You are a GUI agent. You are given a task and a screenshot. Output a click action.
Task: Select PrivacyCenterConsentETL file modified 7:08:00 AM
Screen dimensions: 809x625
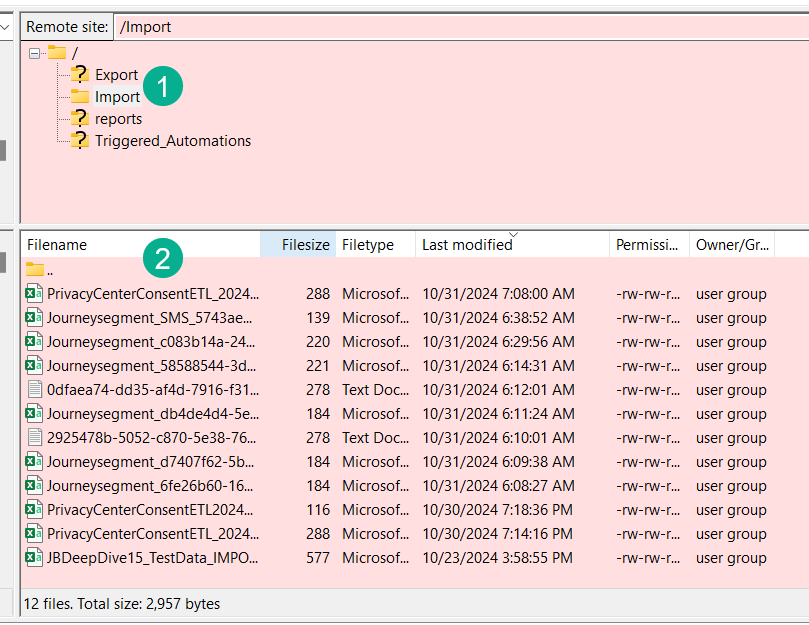coord(152,294)
